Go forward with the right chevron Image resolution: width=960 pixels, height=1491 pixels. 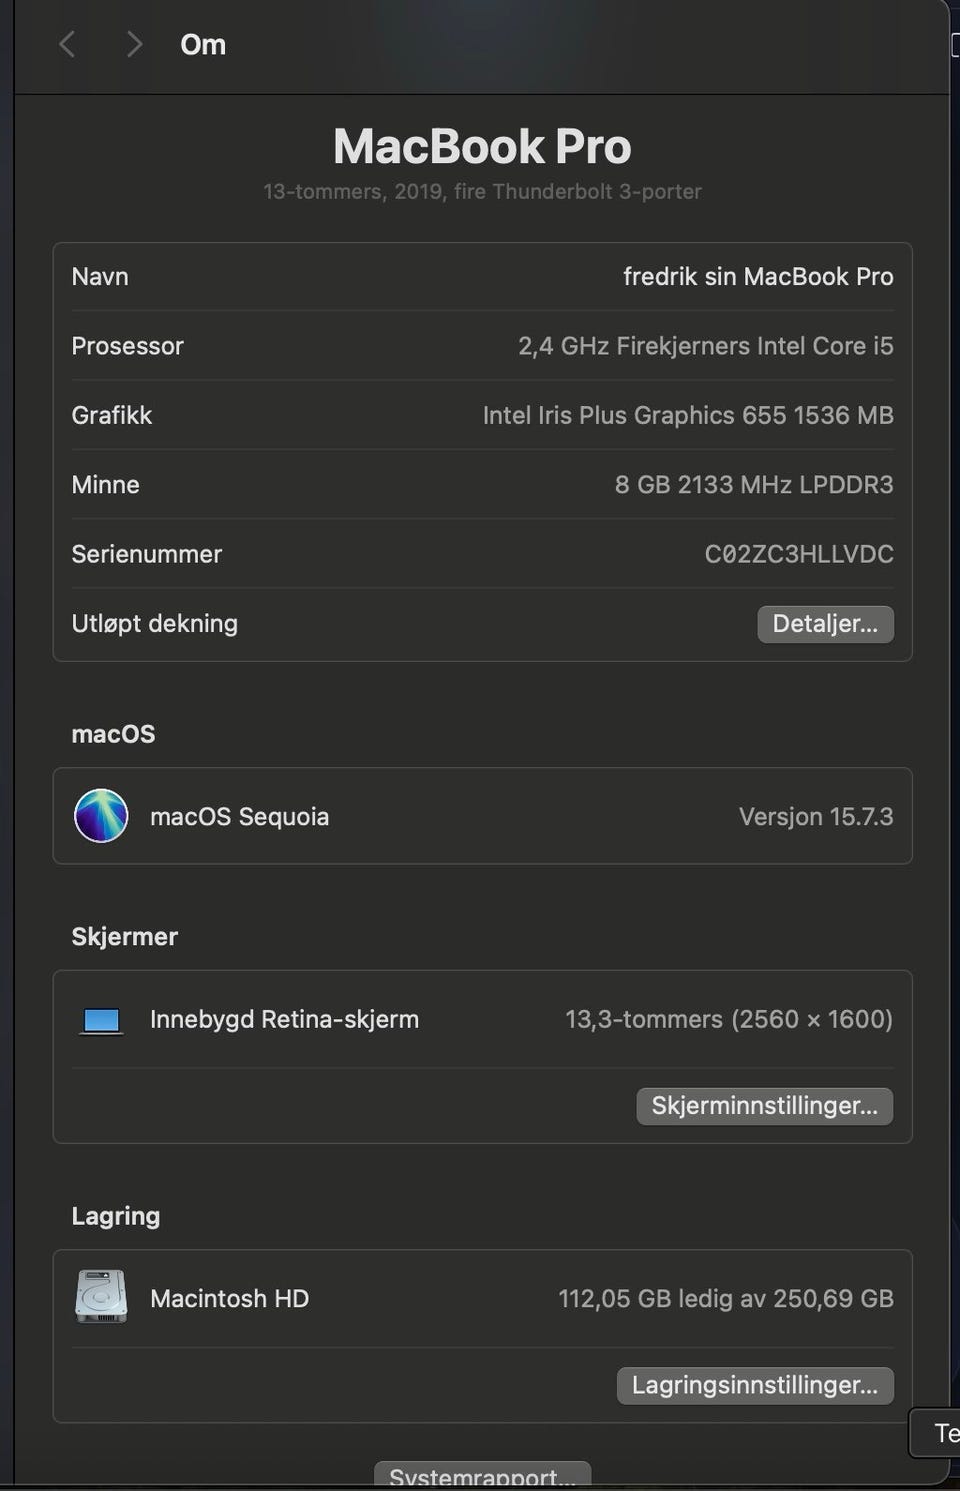click(134, 44)
